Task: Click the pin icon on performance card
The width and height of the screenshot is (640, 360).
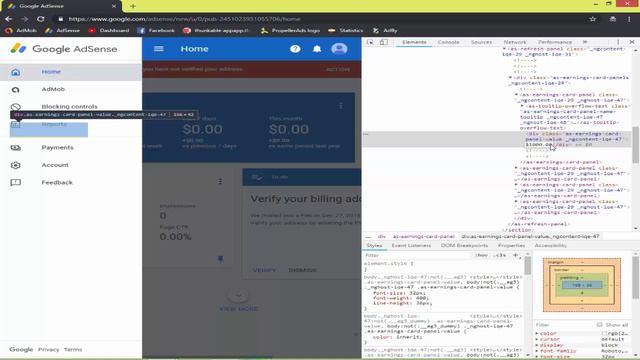Action: (220, 259)
